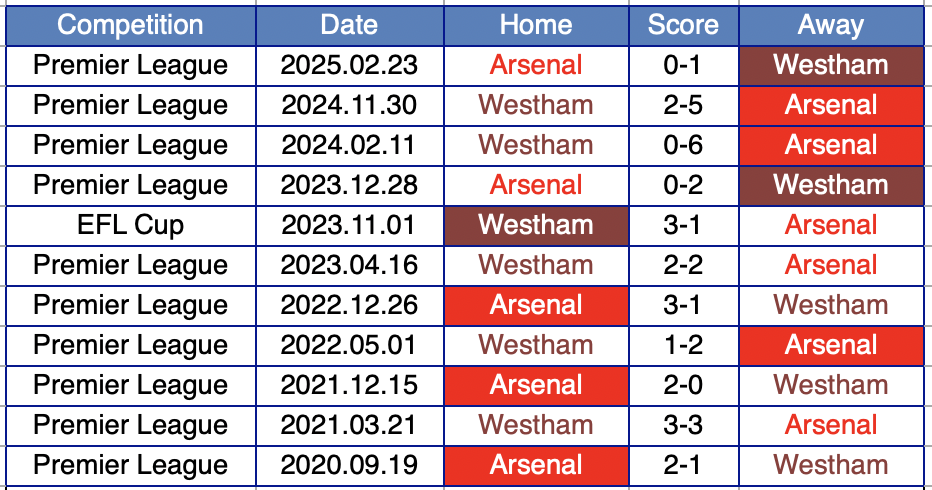Select the date cell 2024.11.30
This screenshot has width=932, height=490.
coord(349,105)
